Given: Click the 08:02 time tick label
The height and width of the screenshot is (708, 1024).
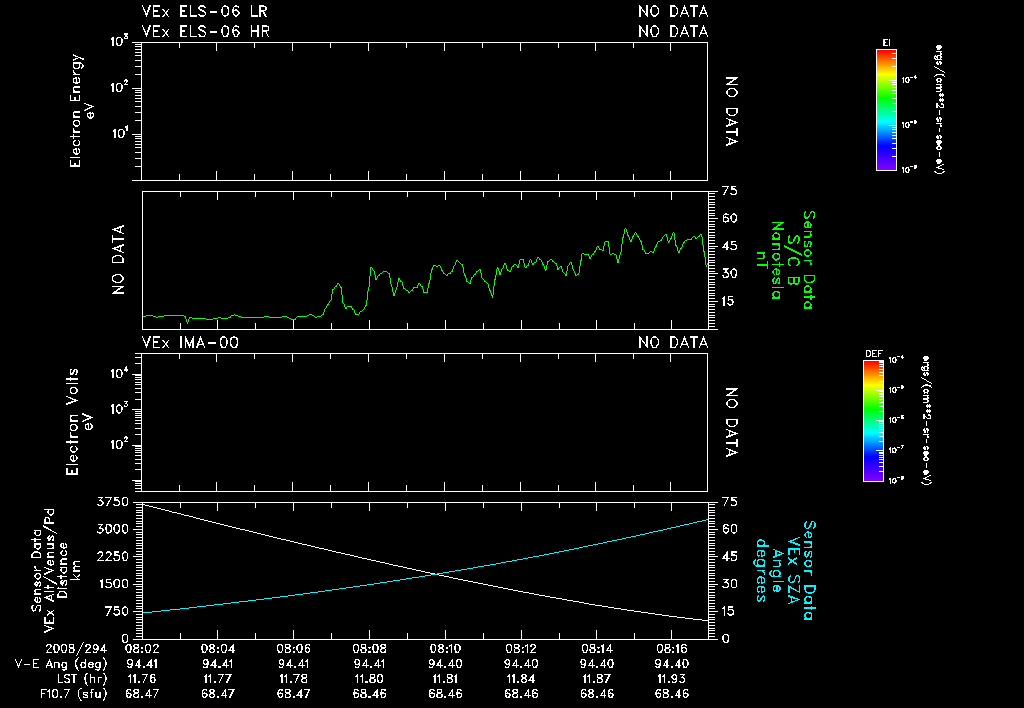Looking at the screenshot, I should click(142, 649).
